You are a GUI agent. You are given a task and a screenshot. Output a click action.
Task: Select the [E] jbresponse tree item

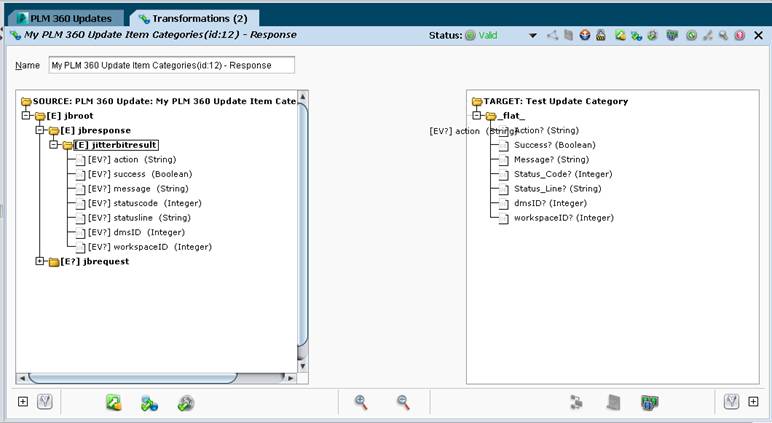point(91,130)
